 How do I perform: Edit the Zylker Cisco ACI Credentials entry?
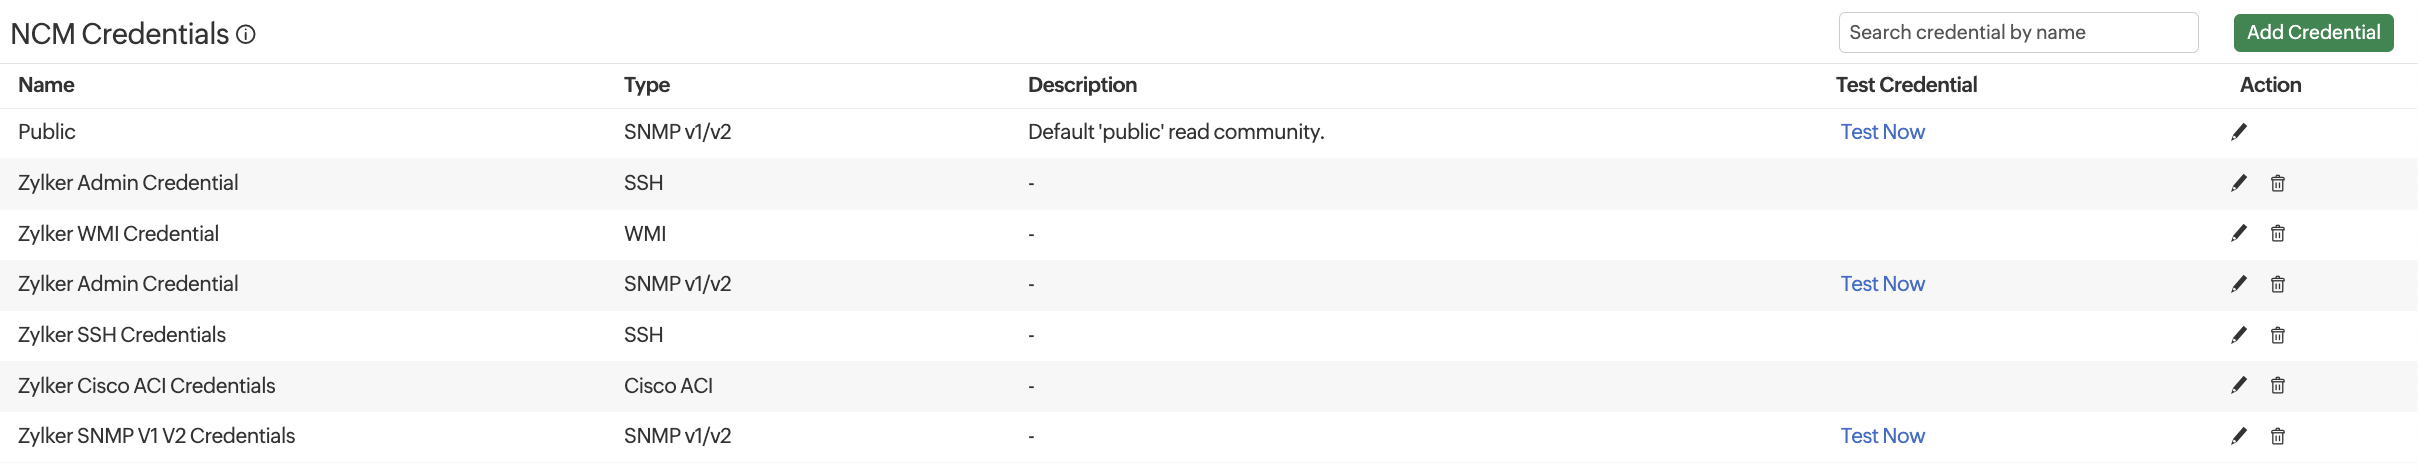click(x=2239, y=385)
